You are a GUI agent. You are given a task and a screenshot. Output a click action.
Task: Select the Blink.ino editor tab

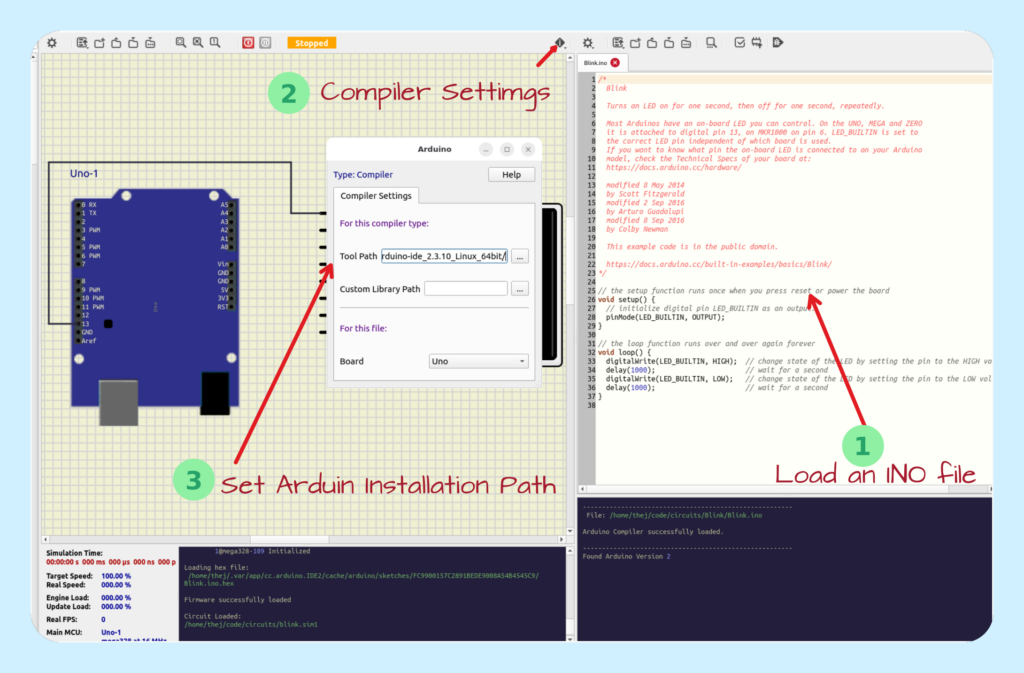(595, 63)
